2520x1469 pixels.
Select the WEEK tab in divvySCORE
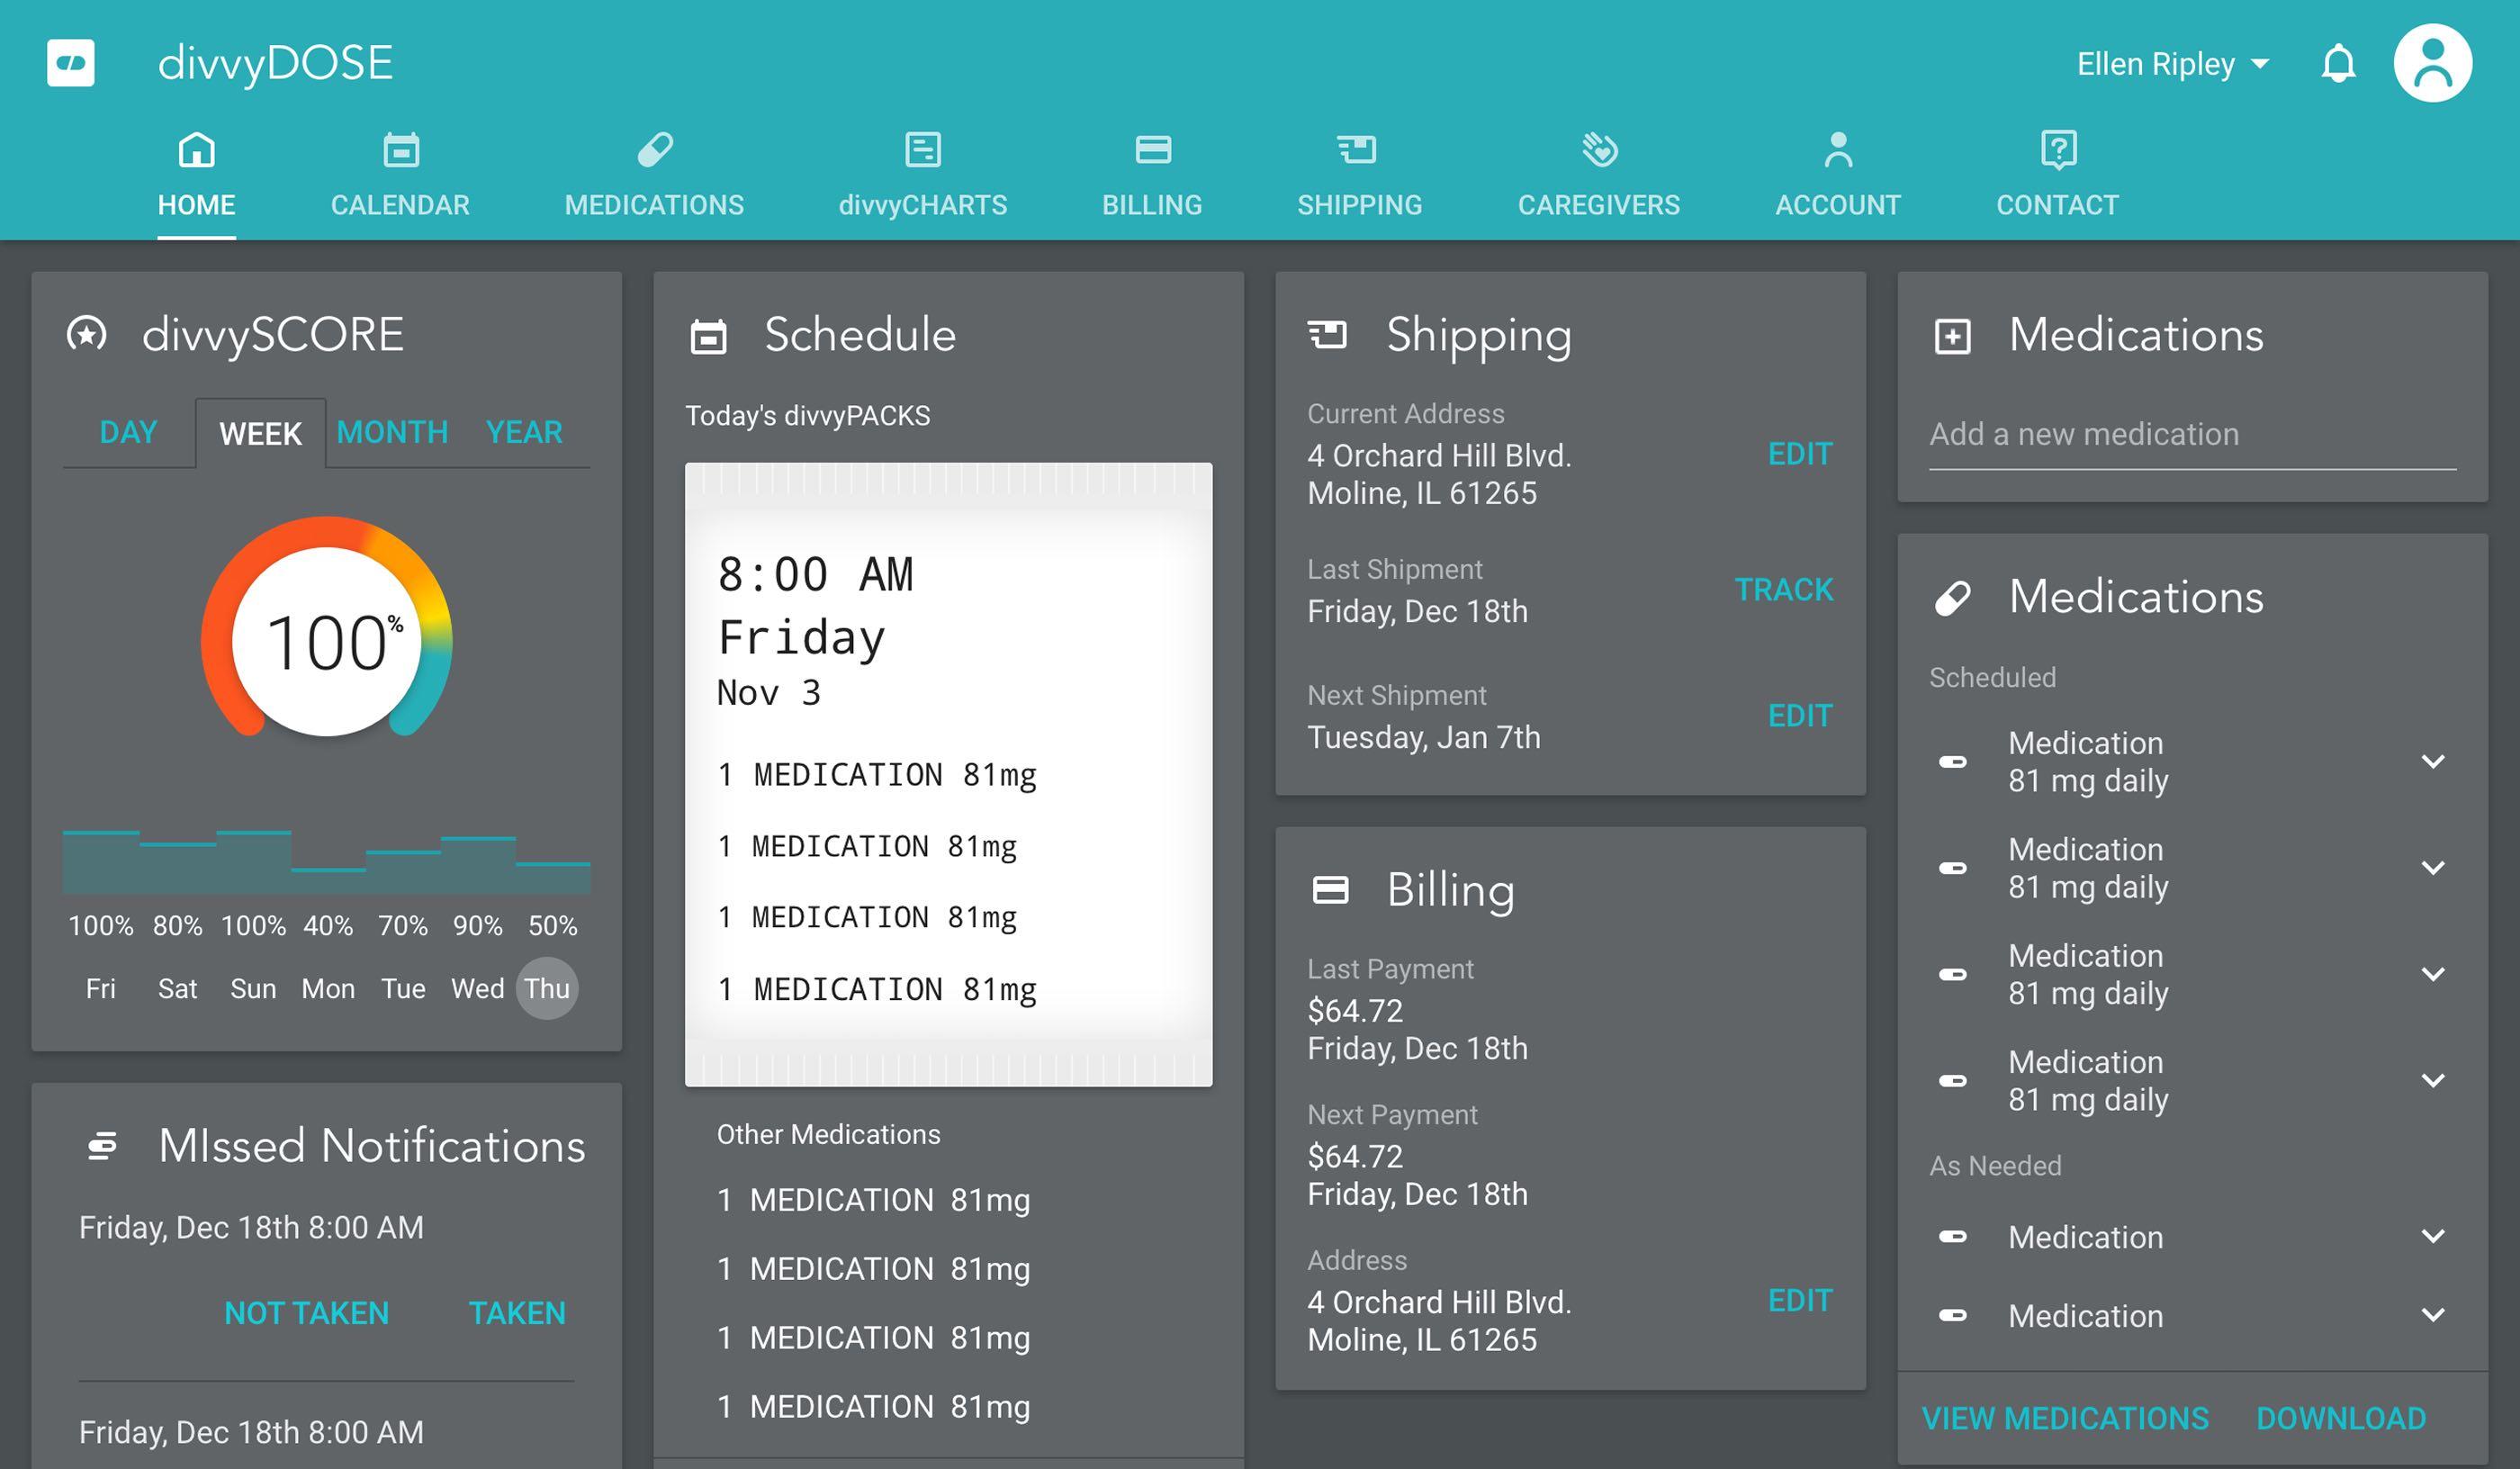tap(260, 433)
